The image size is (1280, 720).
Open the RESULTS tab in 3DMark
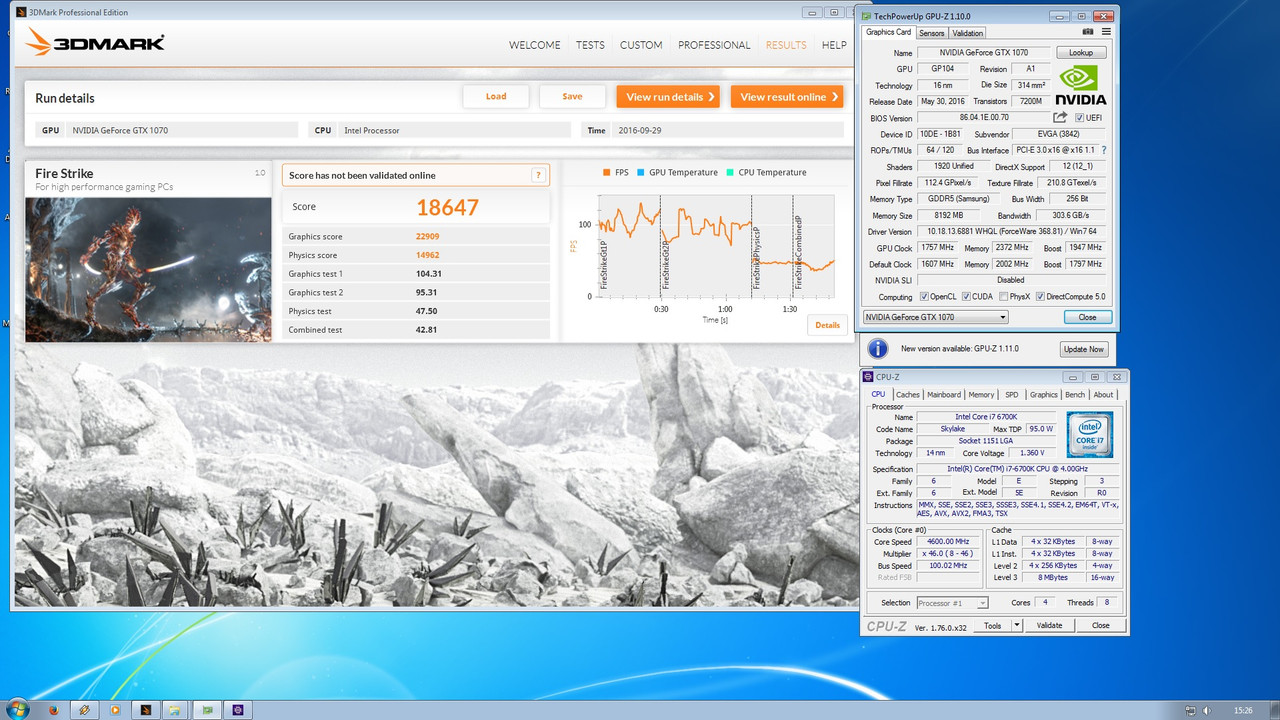786,45
